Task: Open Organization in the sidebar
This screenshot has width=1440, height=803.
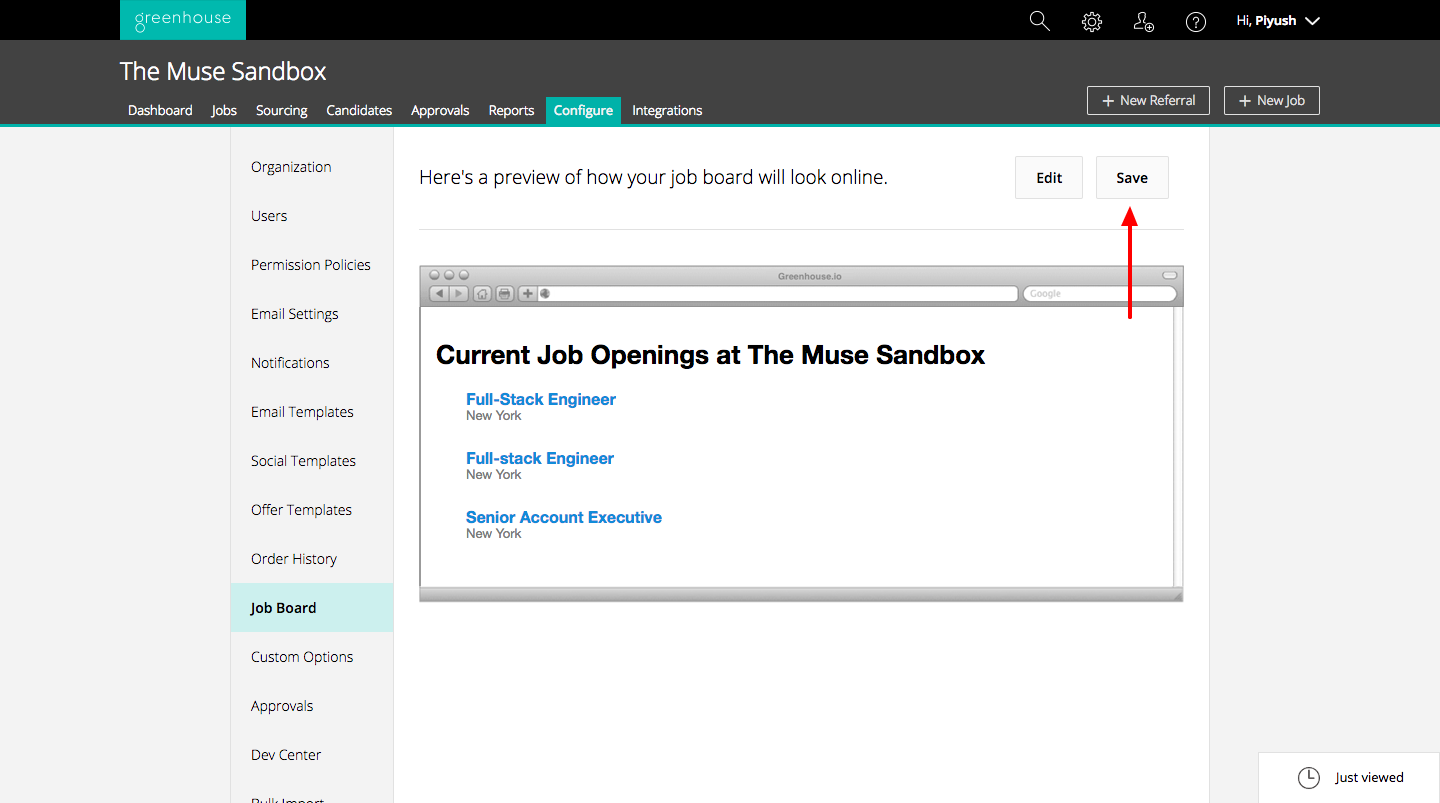Action: click(312, 167)
